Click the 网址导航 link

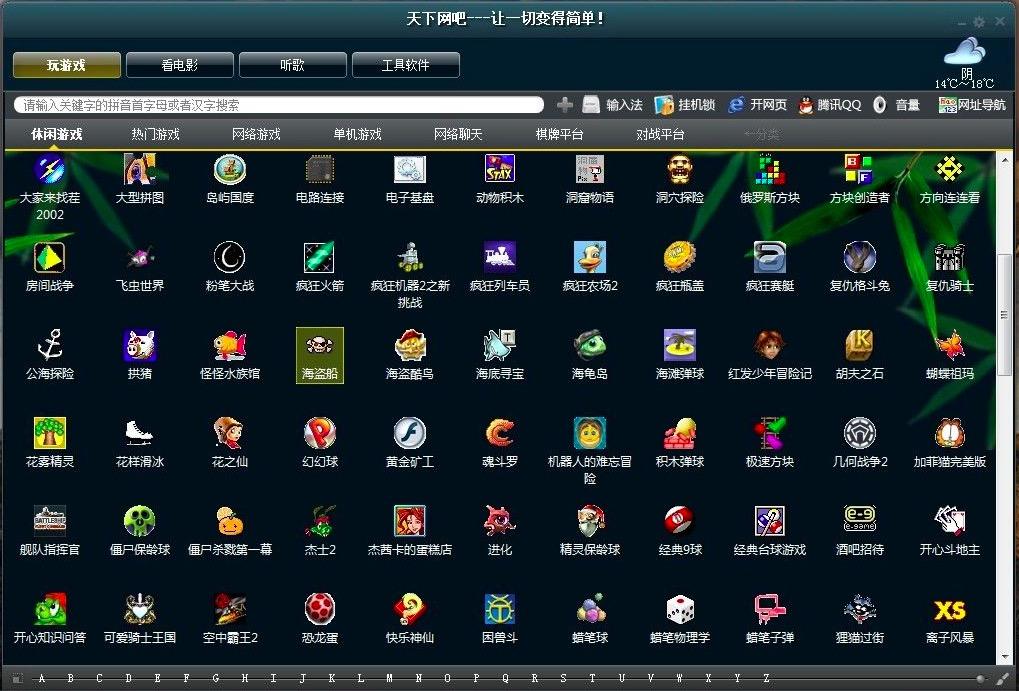tap(972, 105)
